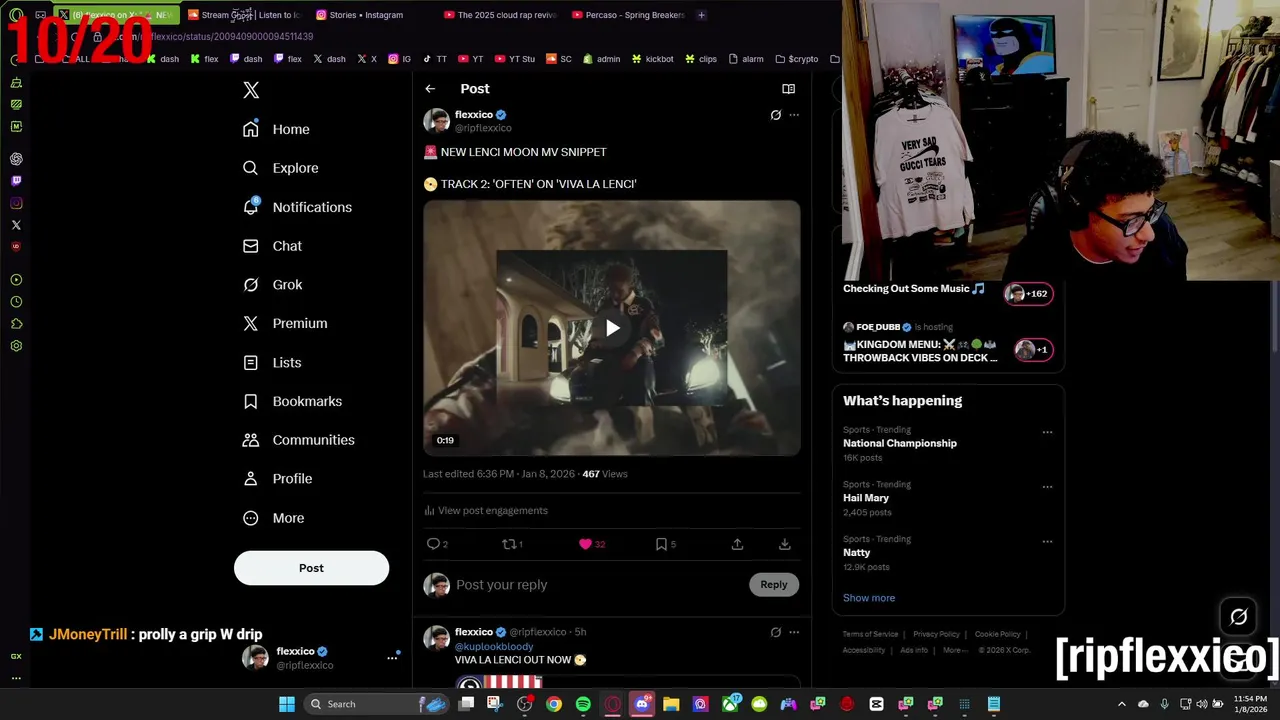Open View post engagements
1280x720 pixels.
tap(486, 510)
